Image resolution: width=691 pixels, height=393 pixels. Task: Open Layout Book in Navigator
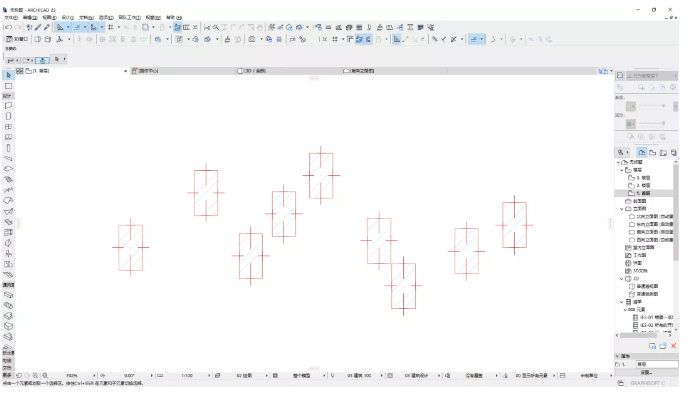pos(663,152)
